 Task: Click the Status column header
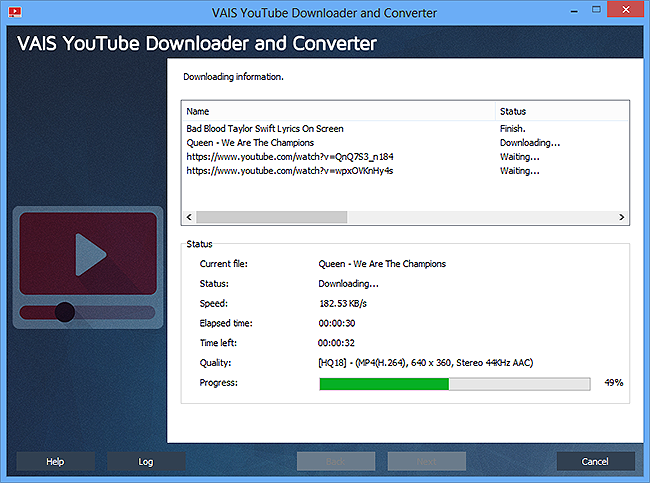click(562, 111)
